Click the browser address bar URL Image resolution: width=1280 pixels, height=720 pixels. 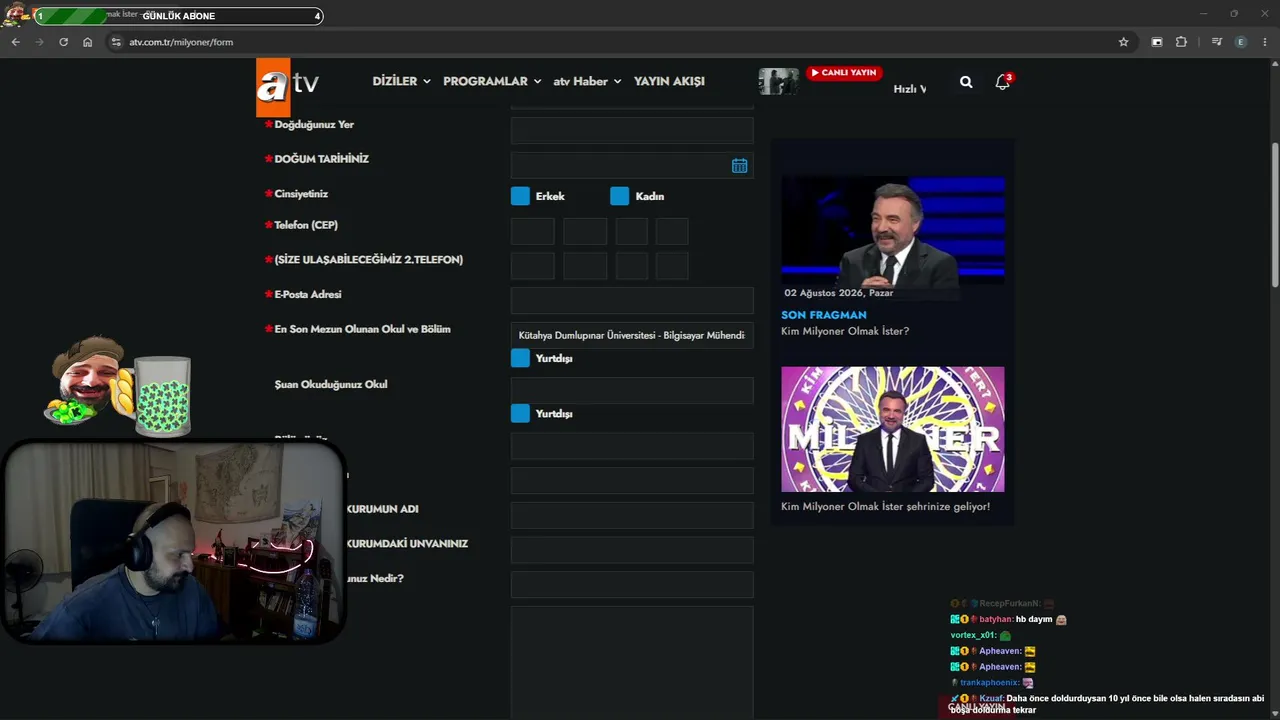(x=181, y=42)
